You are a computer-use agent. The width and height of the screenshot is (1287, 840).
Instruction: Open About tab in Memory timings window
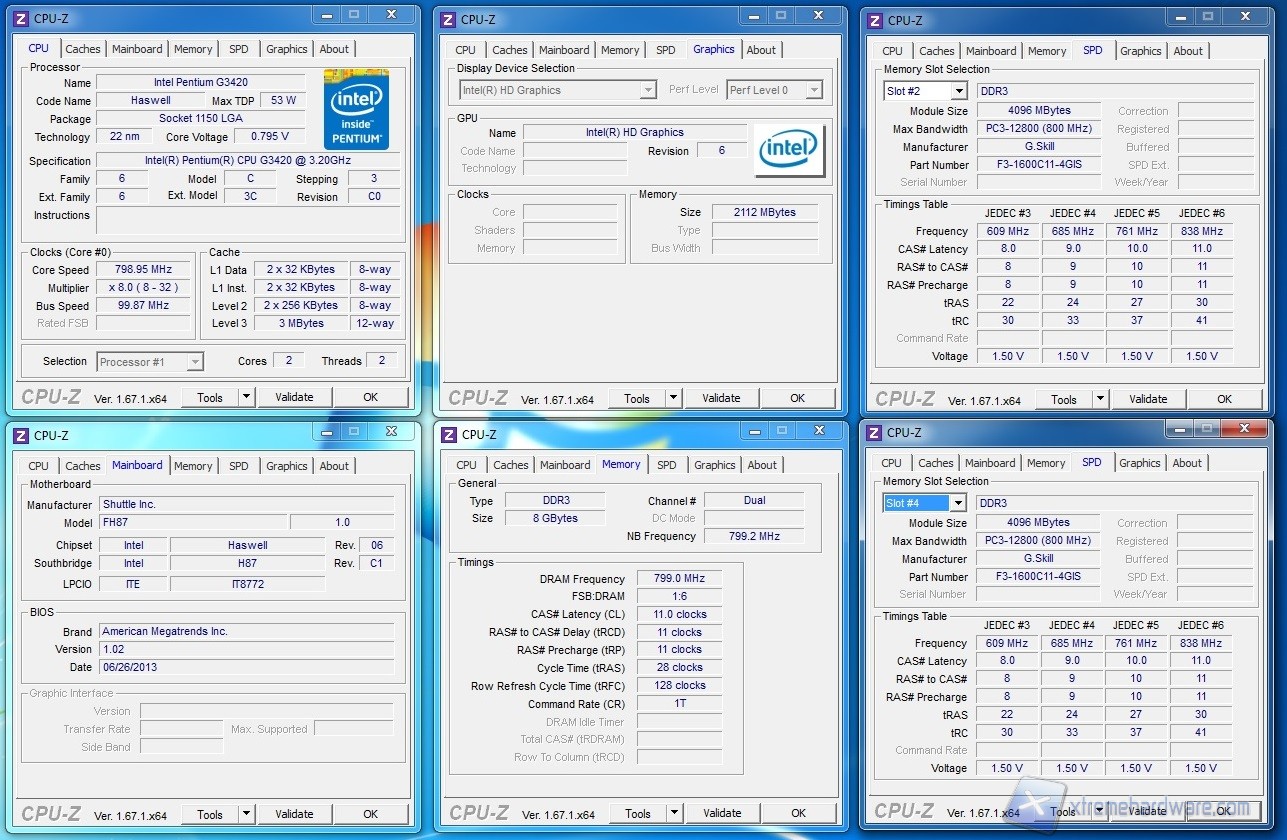click(762, 465)
